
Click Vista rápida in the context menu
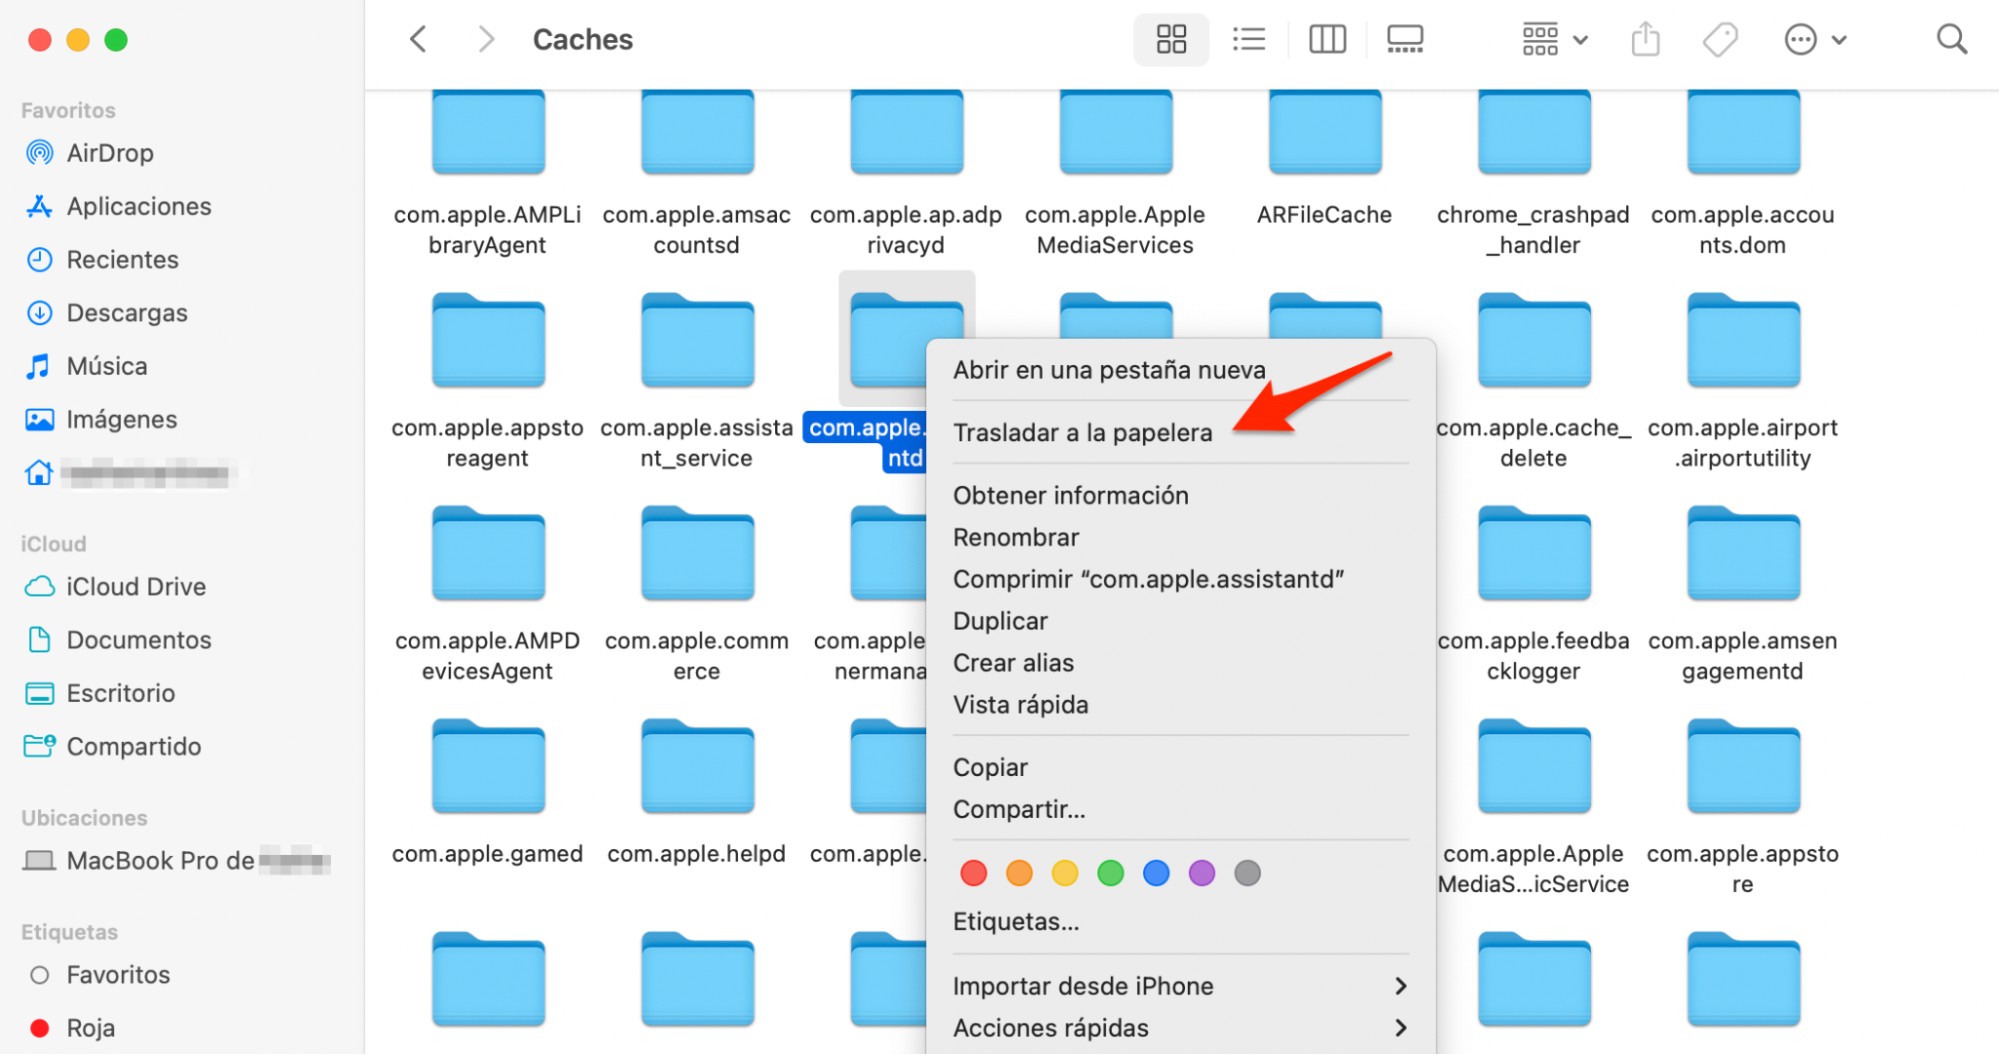(1021, 704)
